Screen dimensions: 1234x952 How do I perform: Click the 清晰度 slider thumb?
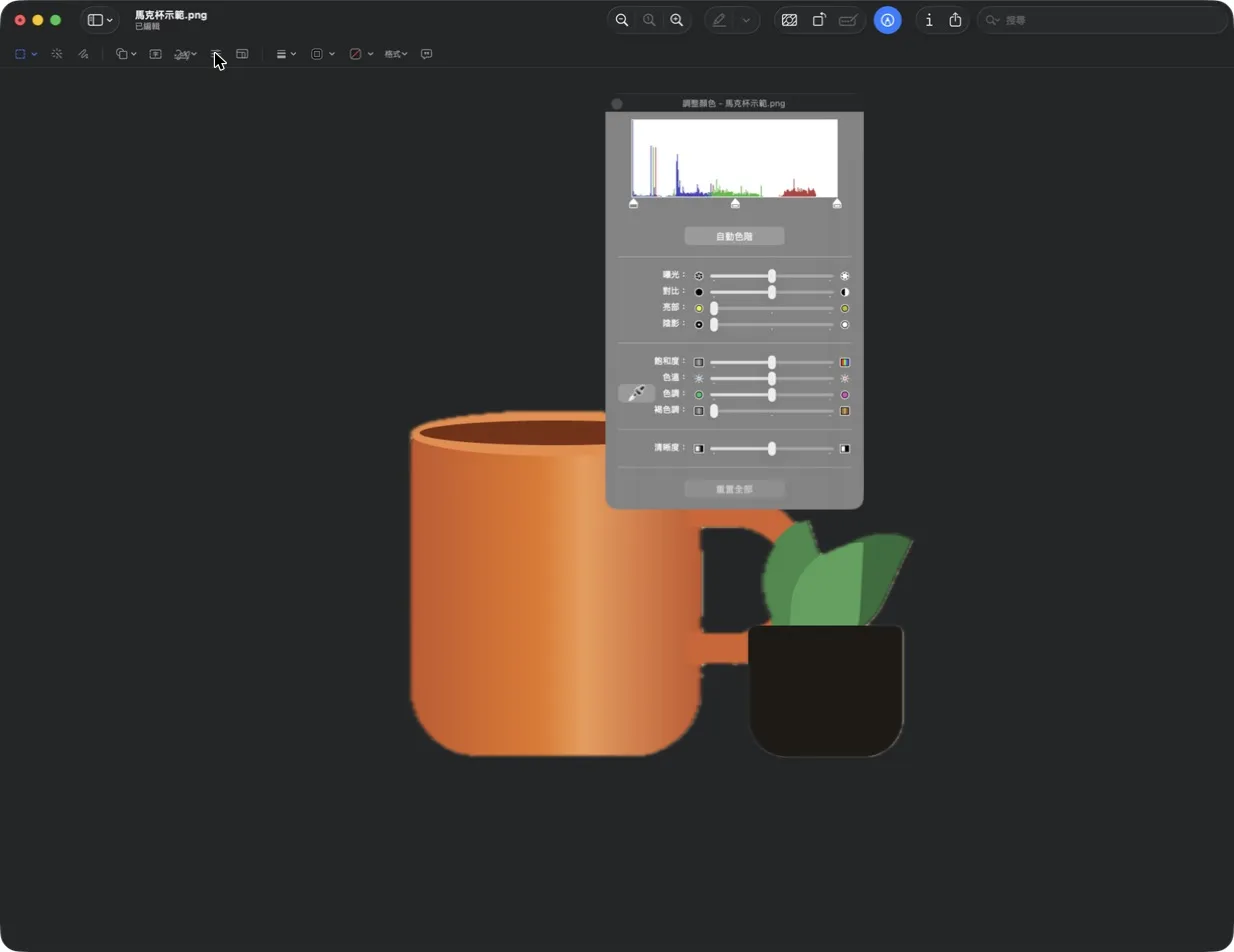[x=772, y=449]
